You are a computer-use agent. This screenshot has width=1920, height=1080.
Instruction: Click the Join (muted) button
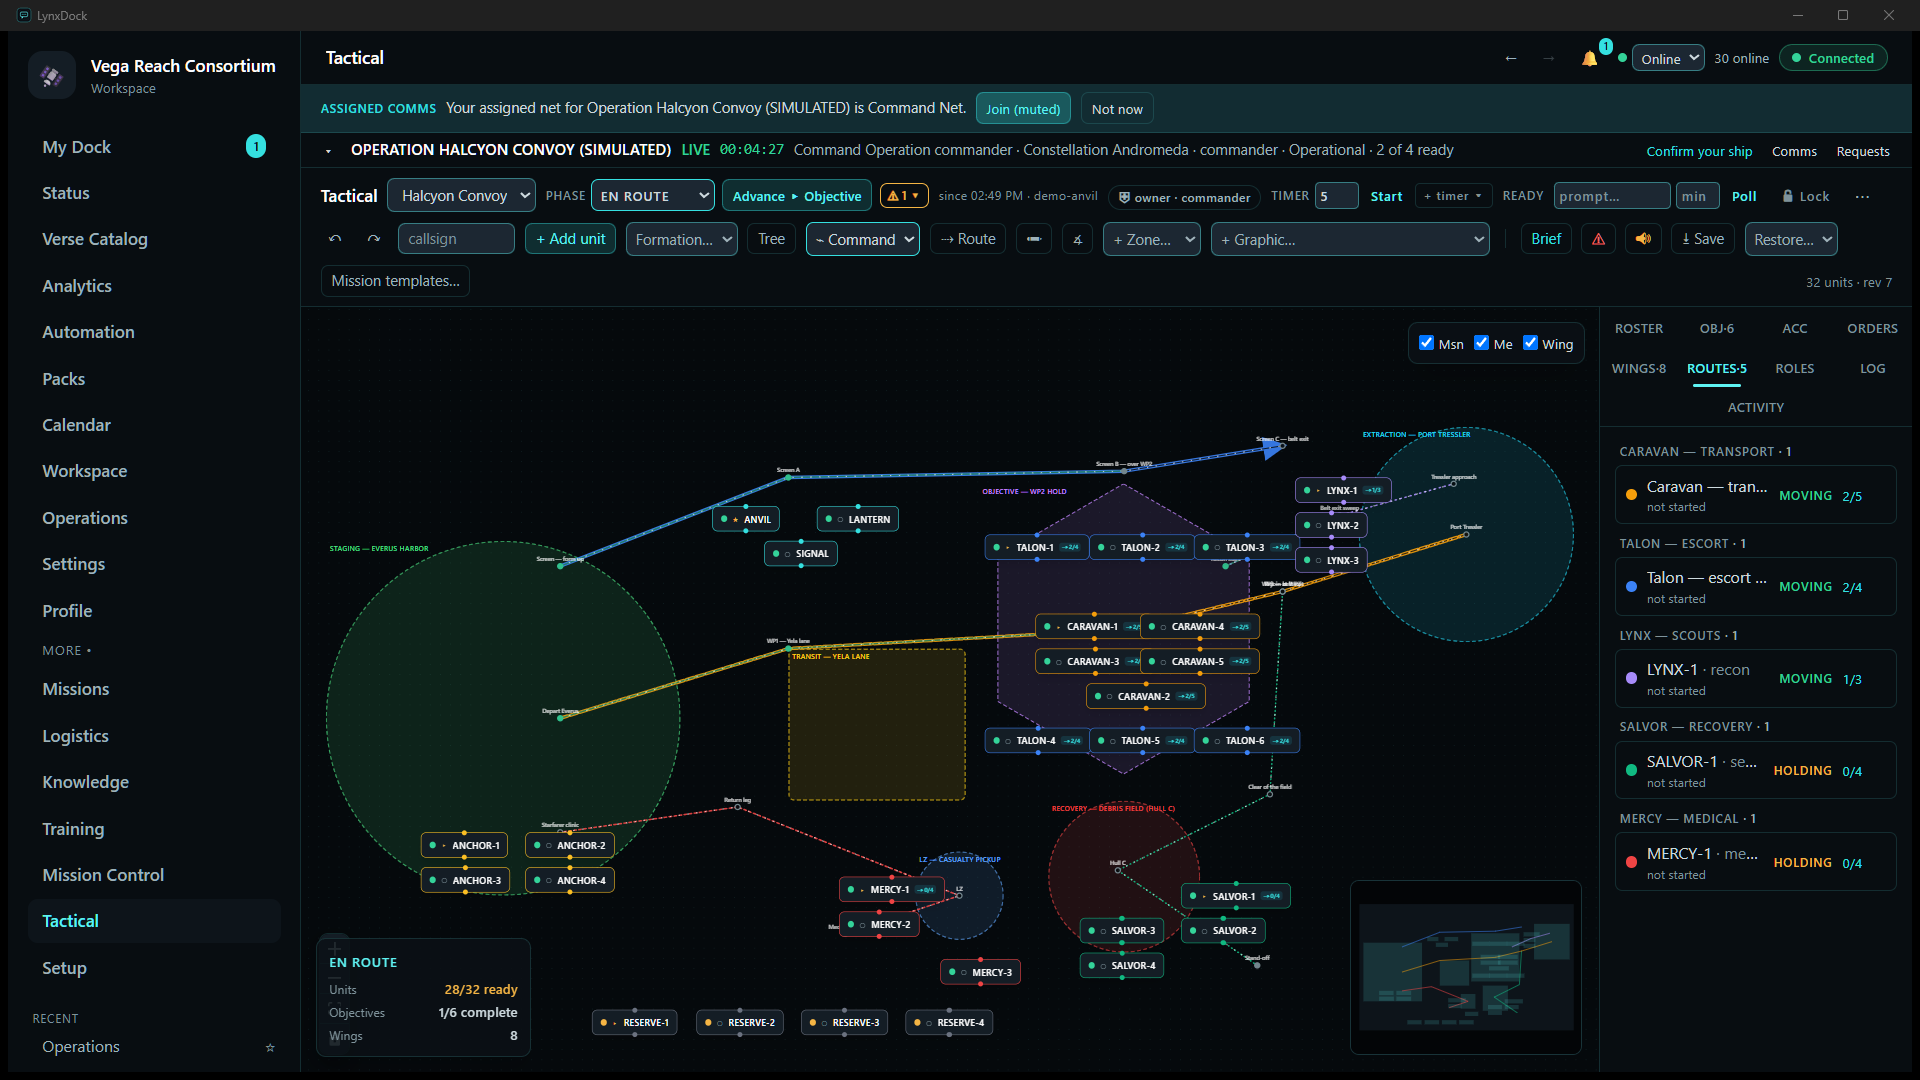[1023, 109]
